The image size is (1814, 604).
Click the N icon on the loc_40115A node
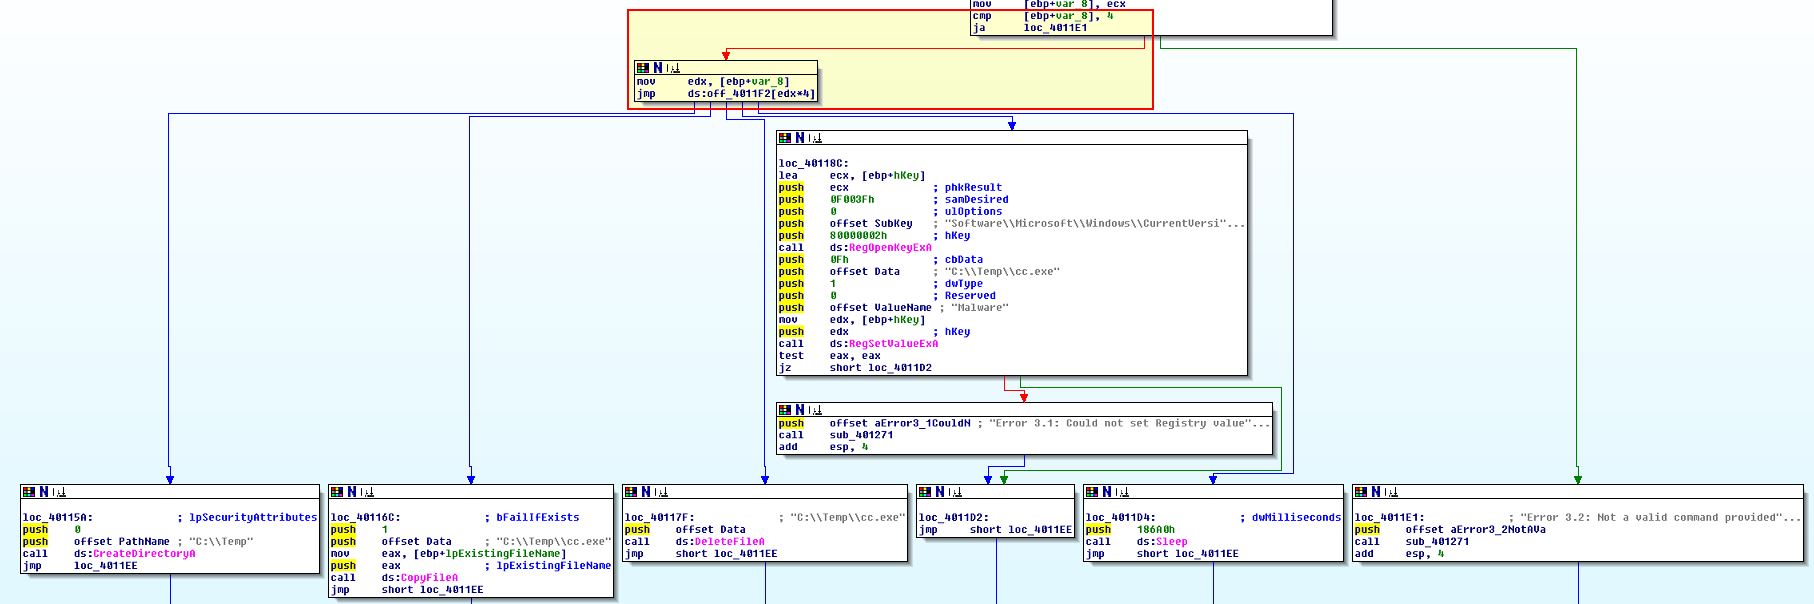point(43,492)
